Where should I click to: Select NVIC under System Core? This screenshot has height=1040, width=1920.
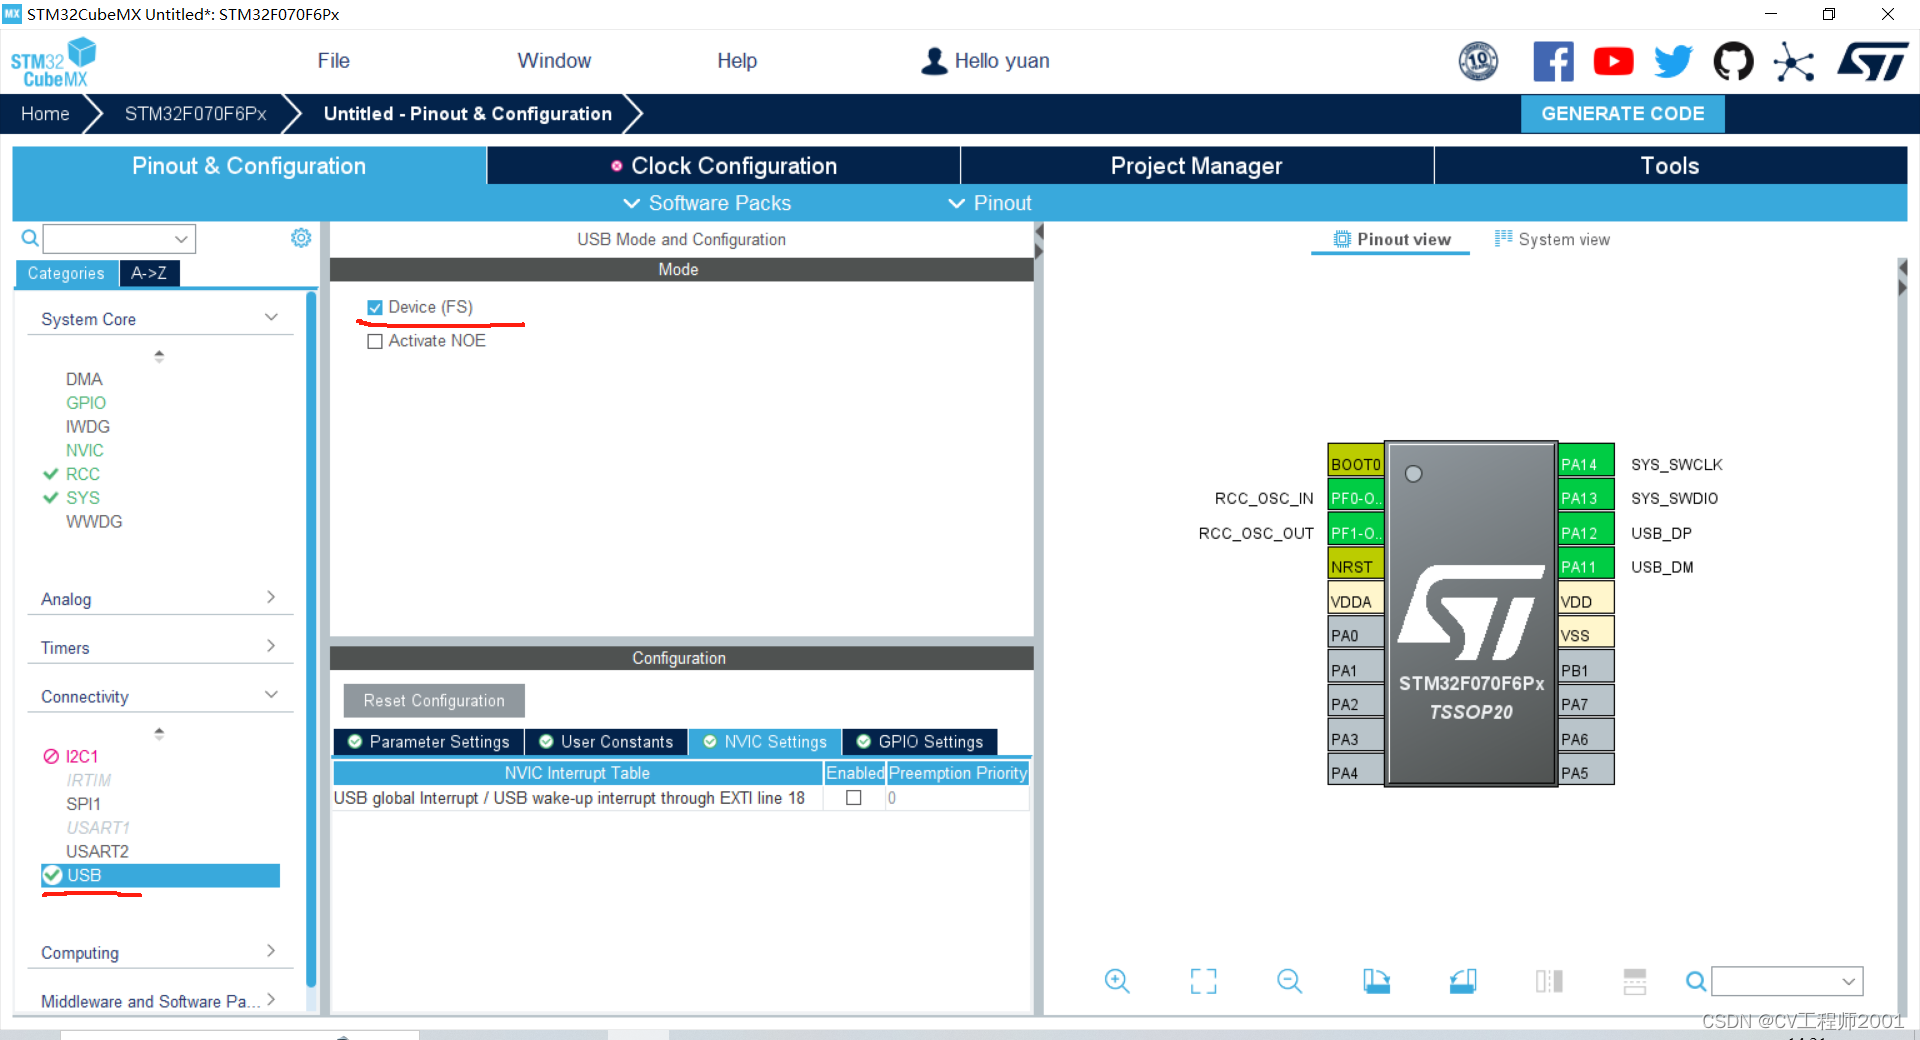pos(85,451)
